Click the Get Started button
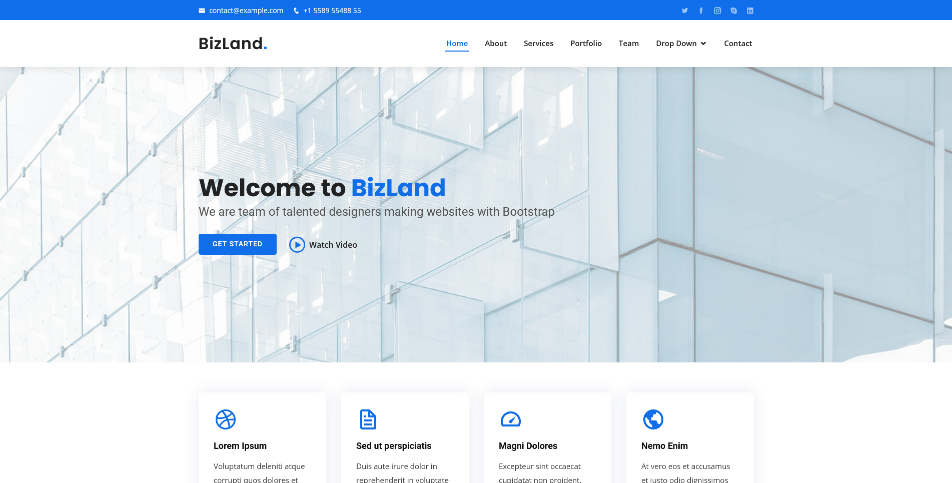The height and width of the screenshot is (483, 952). (x=237, y=244)
